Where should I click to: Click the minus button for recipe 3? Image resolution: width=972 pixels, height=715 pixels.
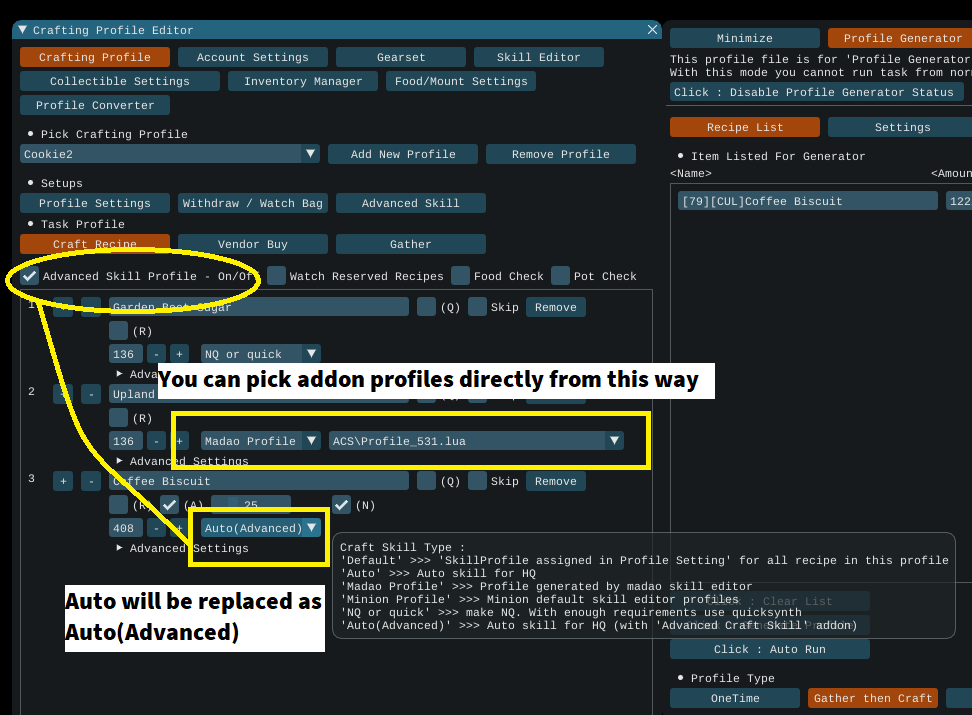point(91,481)
